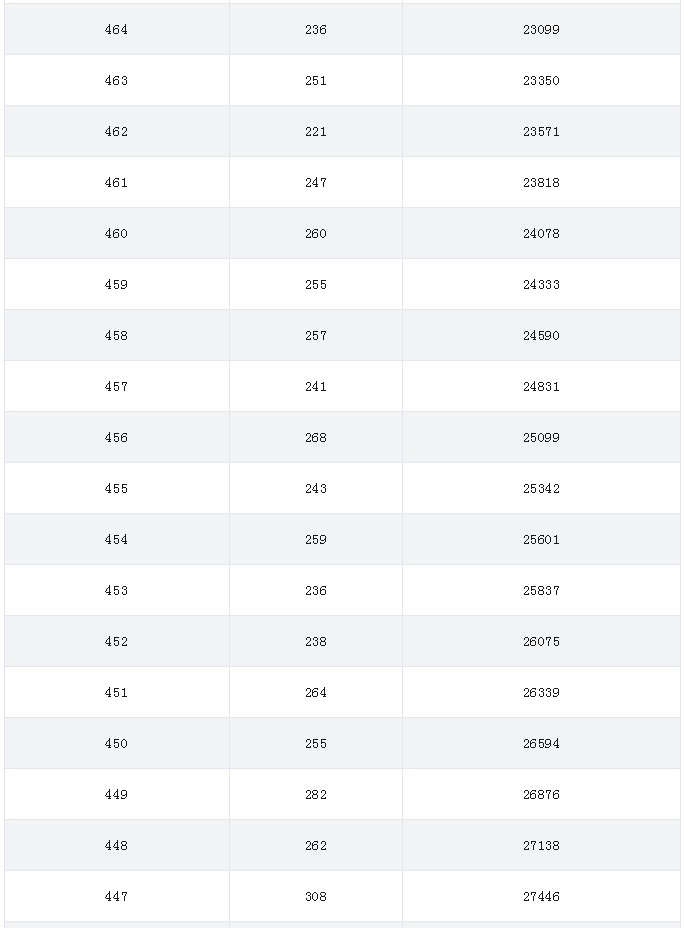This screenshot has height=928, width=686.
Task: Click the score 461 cell
Action: [x=116, y=182]
